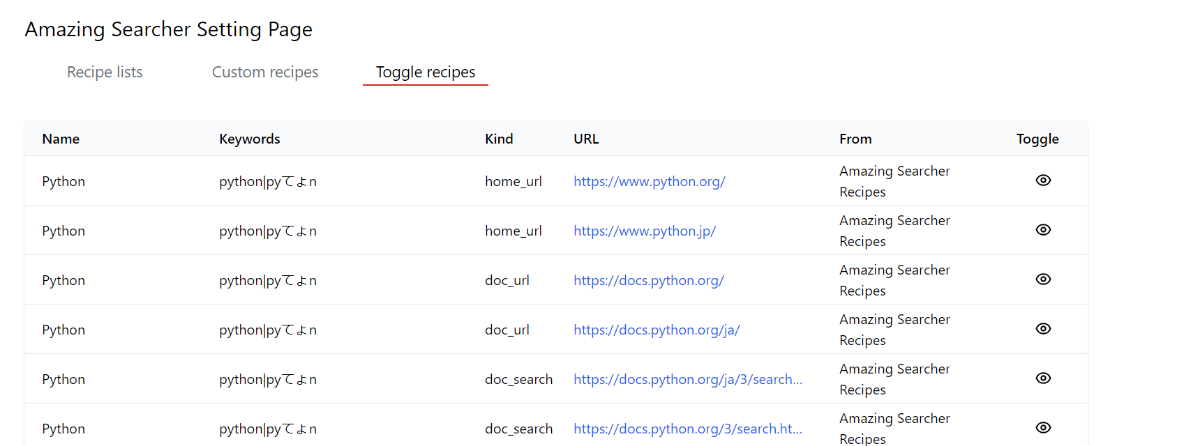The height and width of the screenshot is (446, 1200).
Task: Toggle eye for docs.python.org/ja/3/search recipe
Action: [x=1043, y=378]
